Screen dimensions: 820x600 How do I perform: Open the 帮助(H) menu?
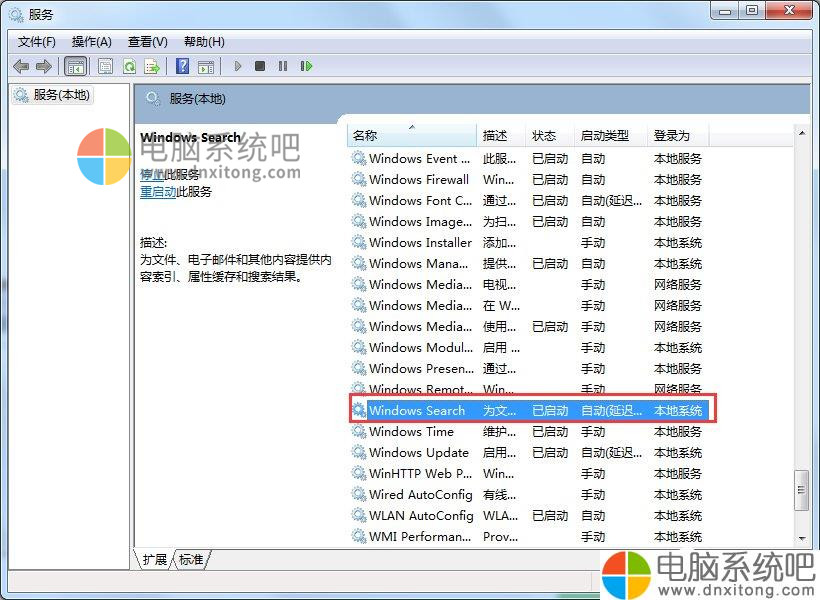click(x=204, y=42)
